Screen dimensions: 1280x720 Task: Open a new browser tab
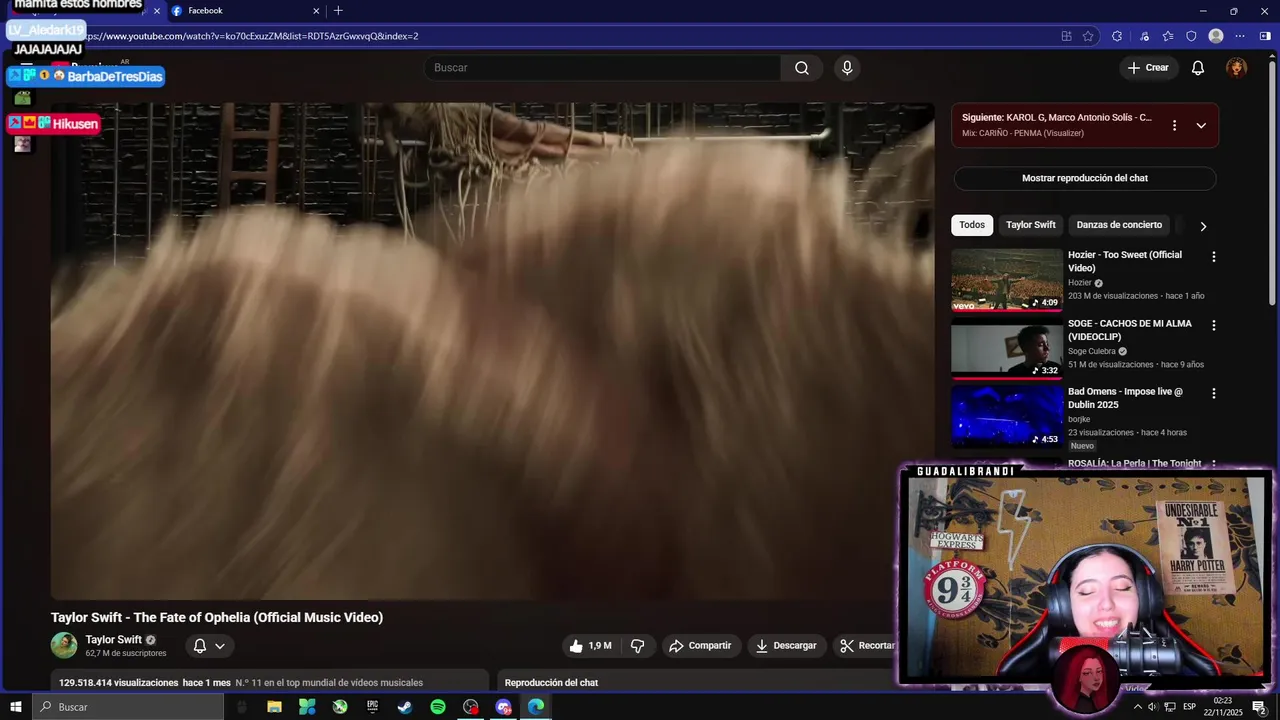(x=338, y=11)
